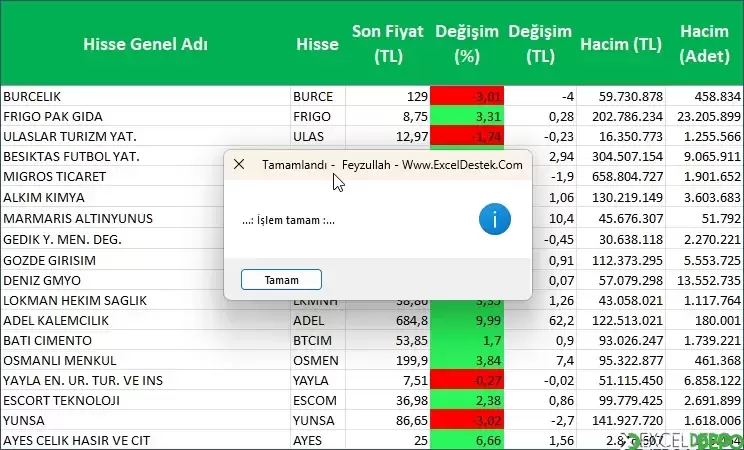Click the BTCIM ticker cell
This screenshot has width=744, height=450.
318,340
